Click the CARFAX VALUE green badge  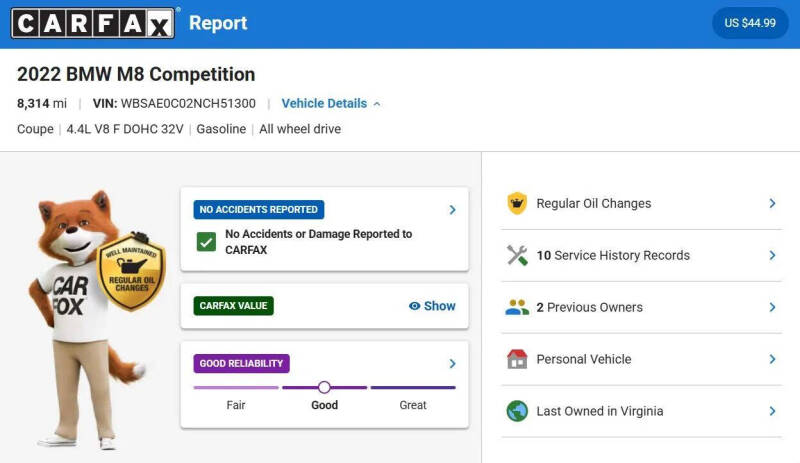(x=233, y=306)
